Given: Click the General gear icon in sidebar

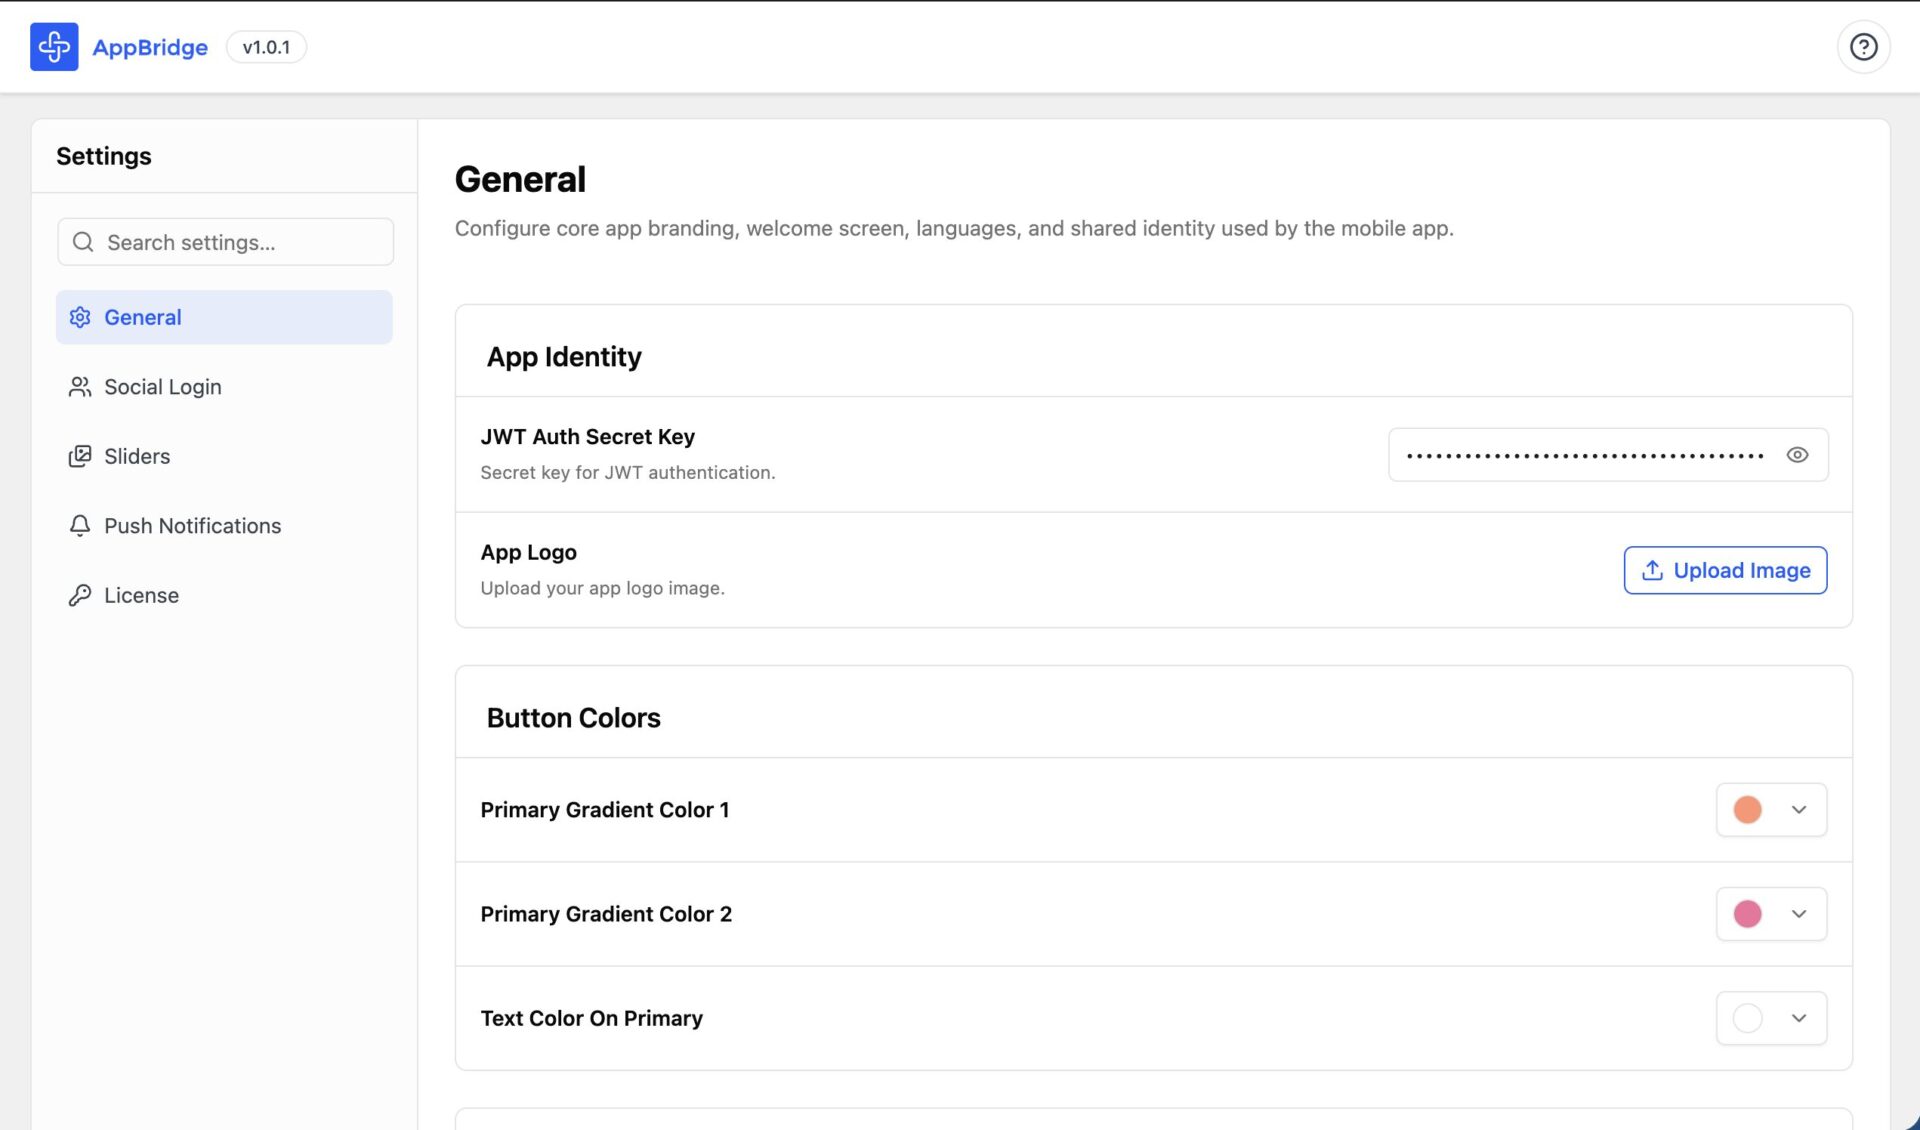Looking at the screenshot, I should pos(80,317).
